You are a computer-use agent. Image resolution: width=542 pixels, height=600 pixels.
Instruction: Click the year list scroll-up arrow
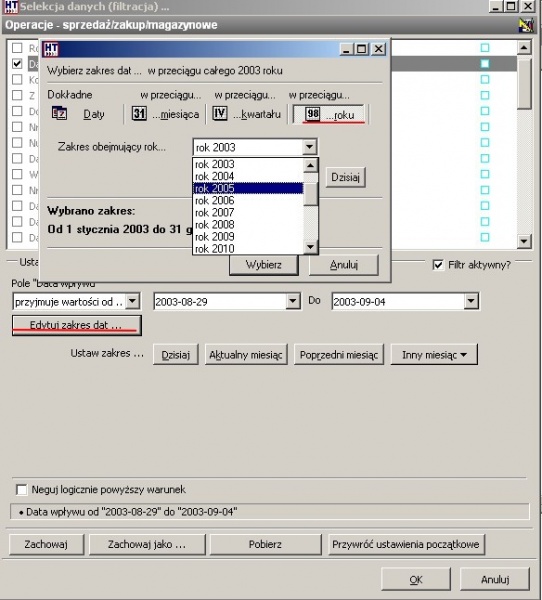[x=310, y=166]
